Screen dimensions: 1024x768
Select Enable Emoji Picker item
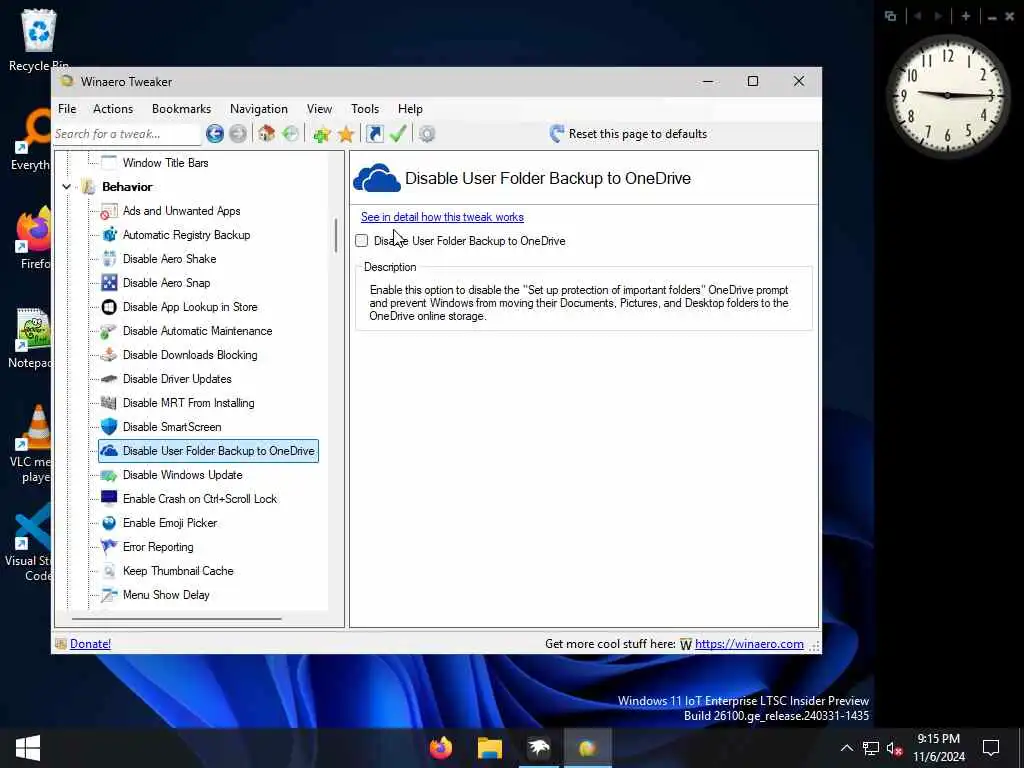(x=170, y=523)
